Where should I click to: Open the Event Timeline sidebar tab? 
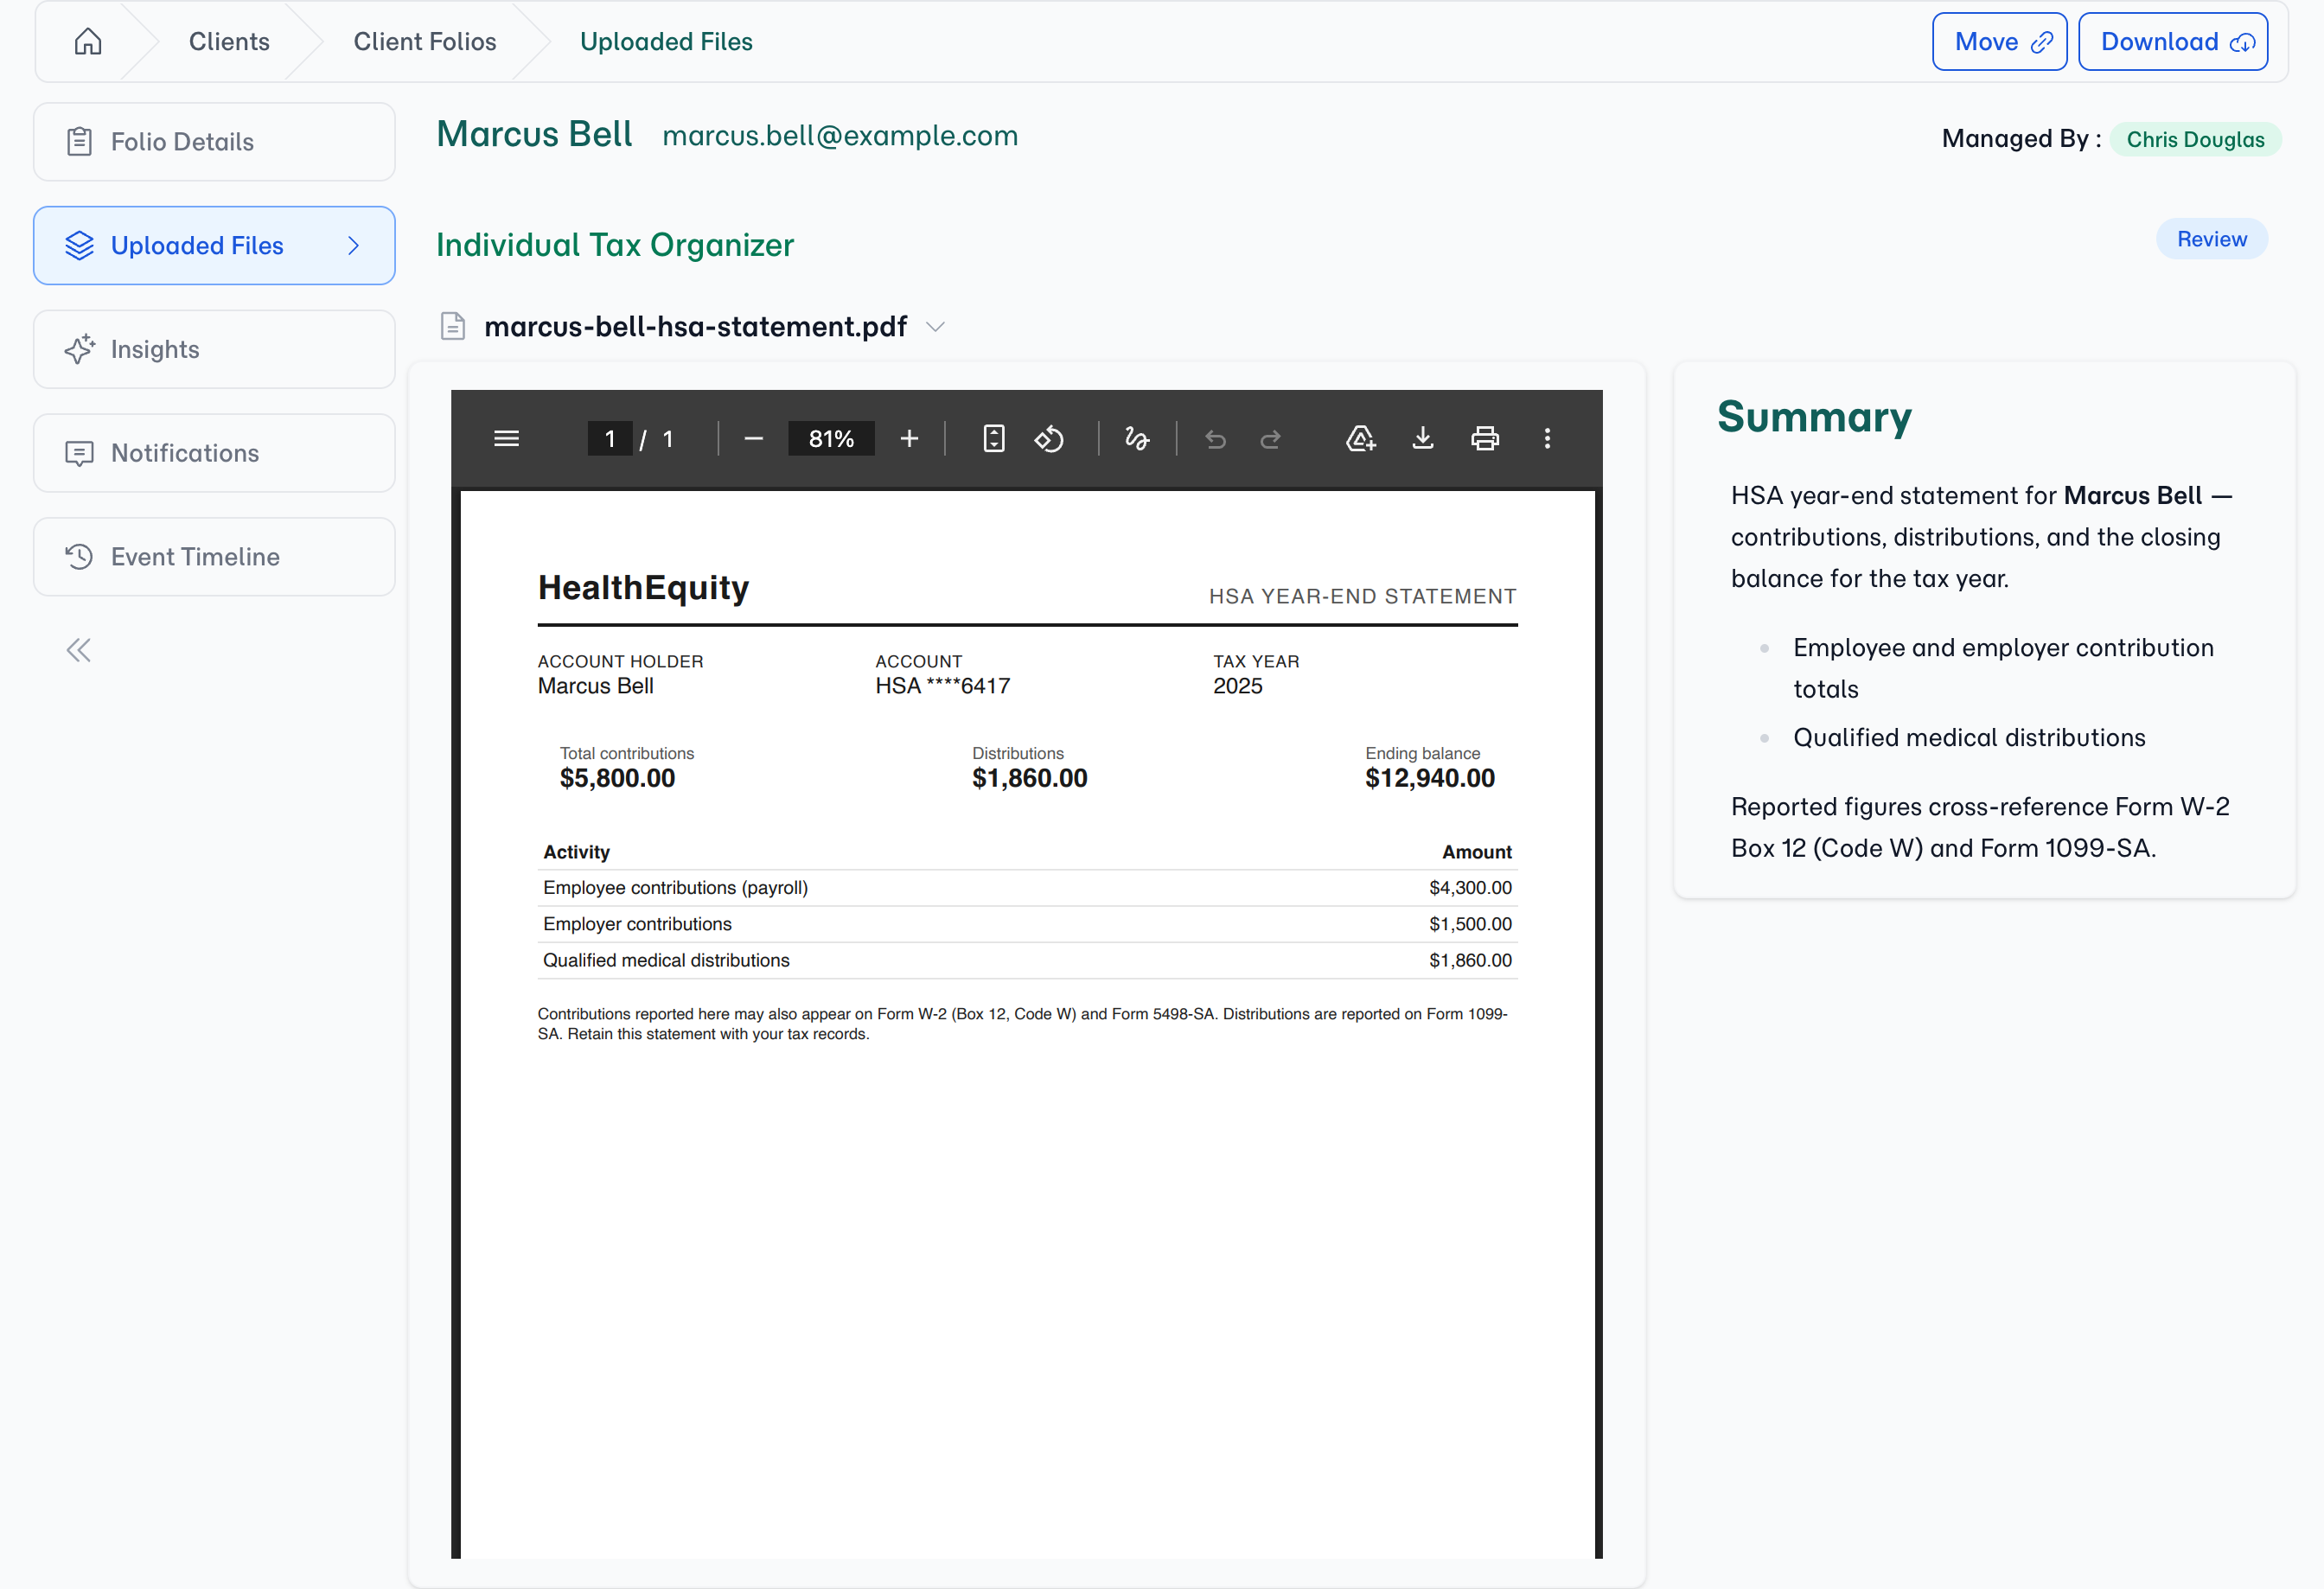click(214, 557)
